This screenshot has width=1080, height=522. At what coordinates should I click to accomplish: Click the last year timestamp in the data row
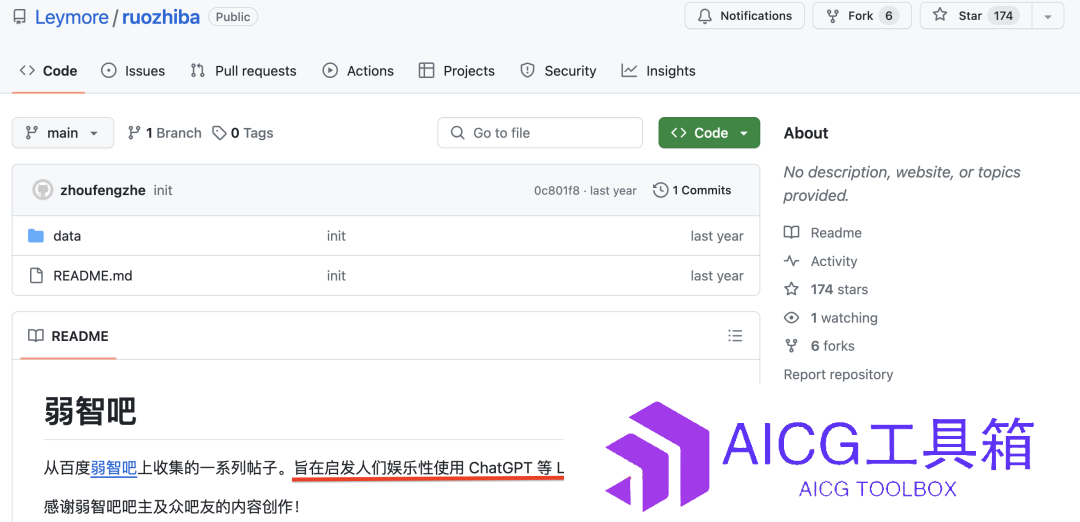[717, 236]
